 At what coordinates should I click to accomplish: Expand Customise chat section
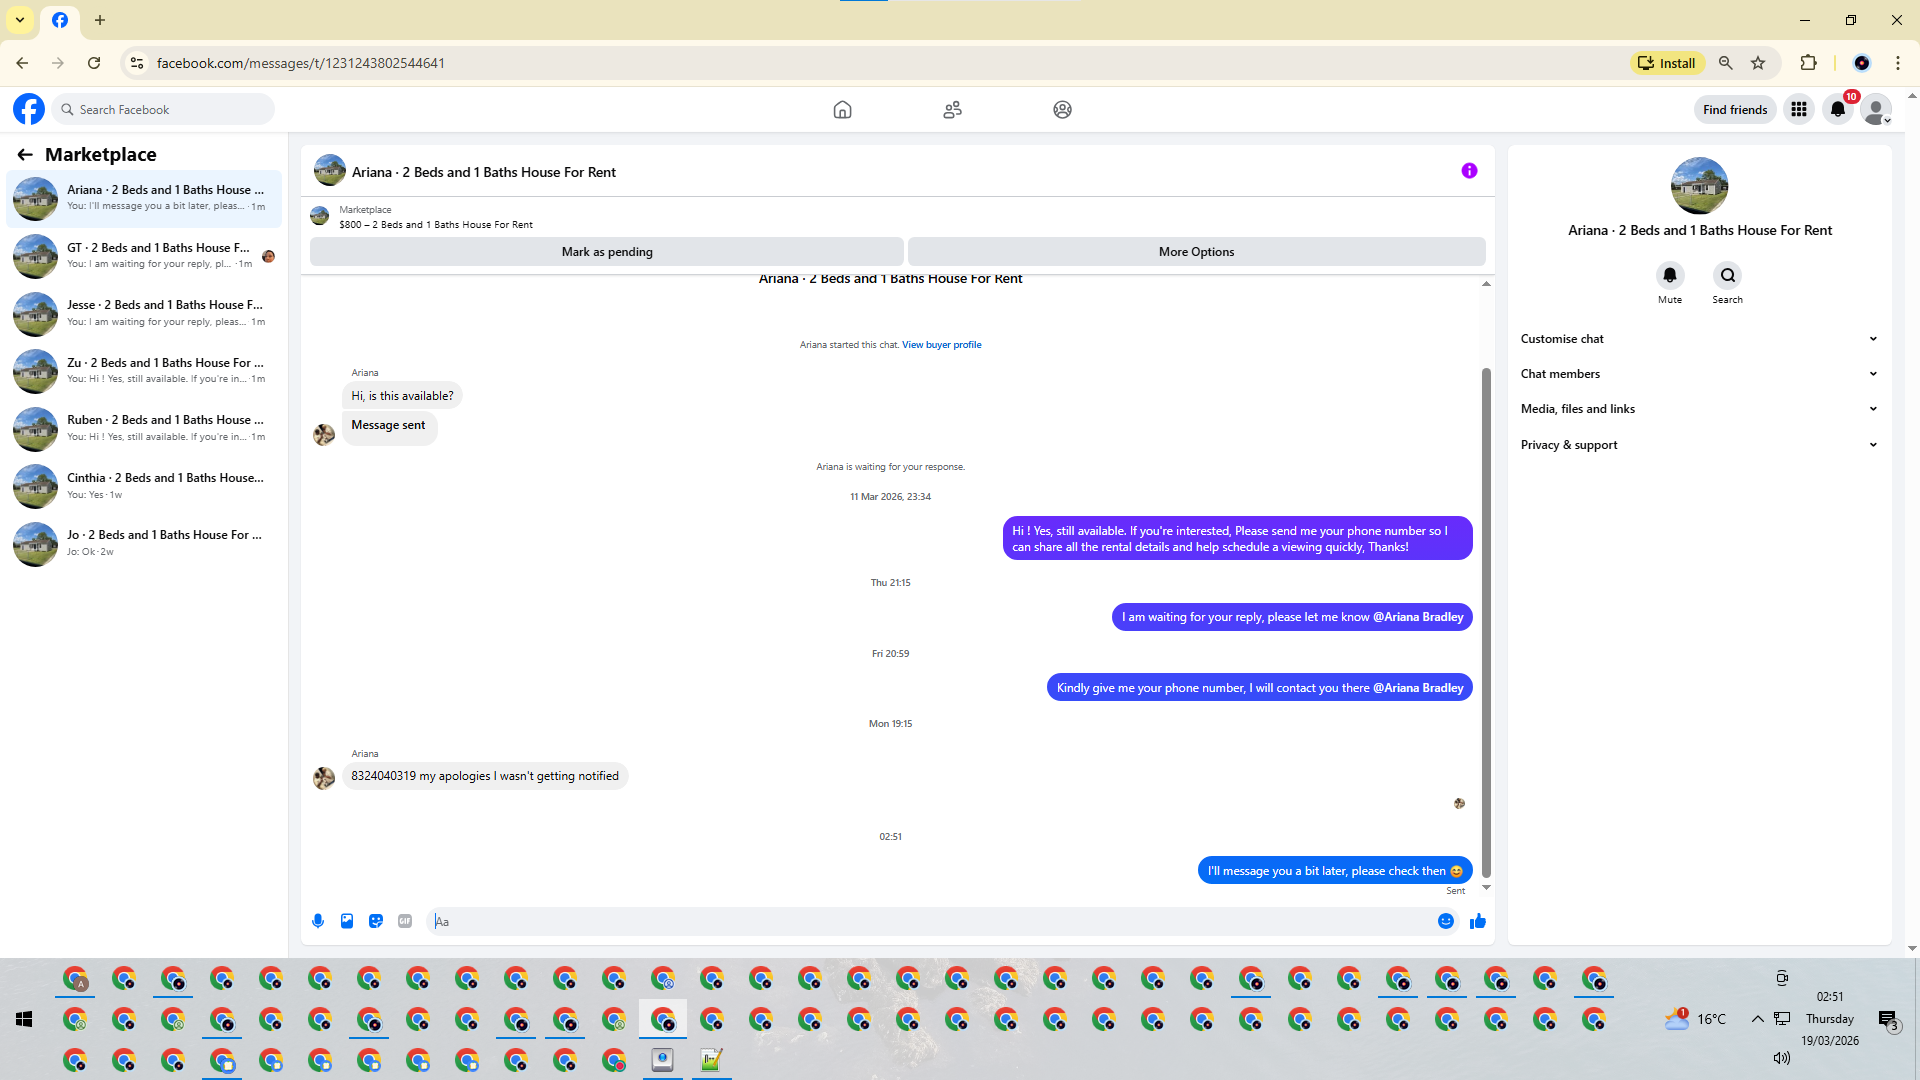pos(1698,339)
